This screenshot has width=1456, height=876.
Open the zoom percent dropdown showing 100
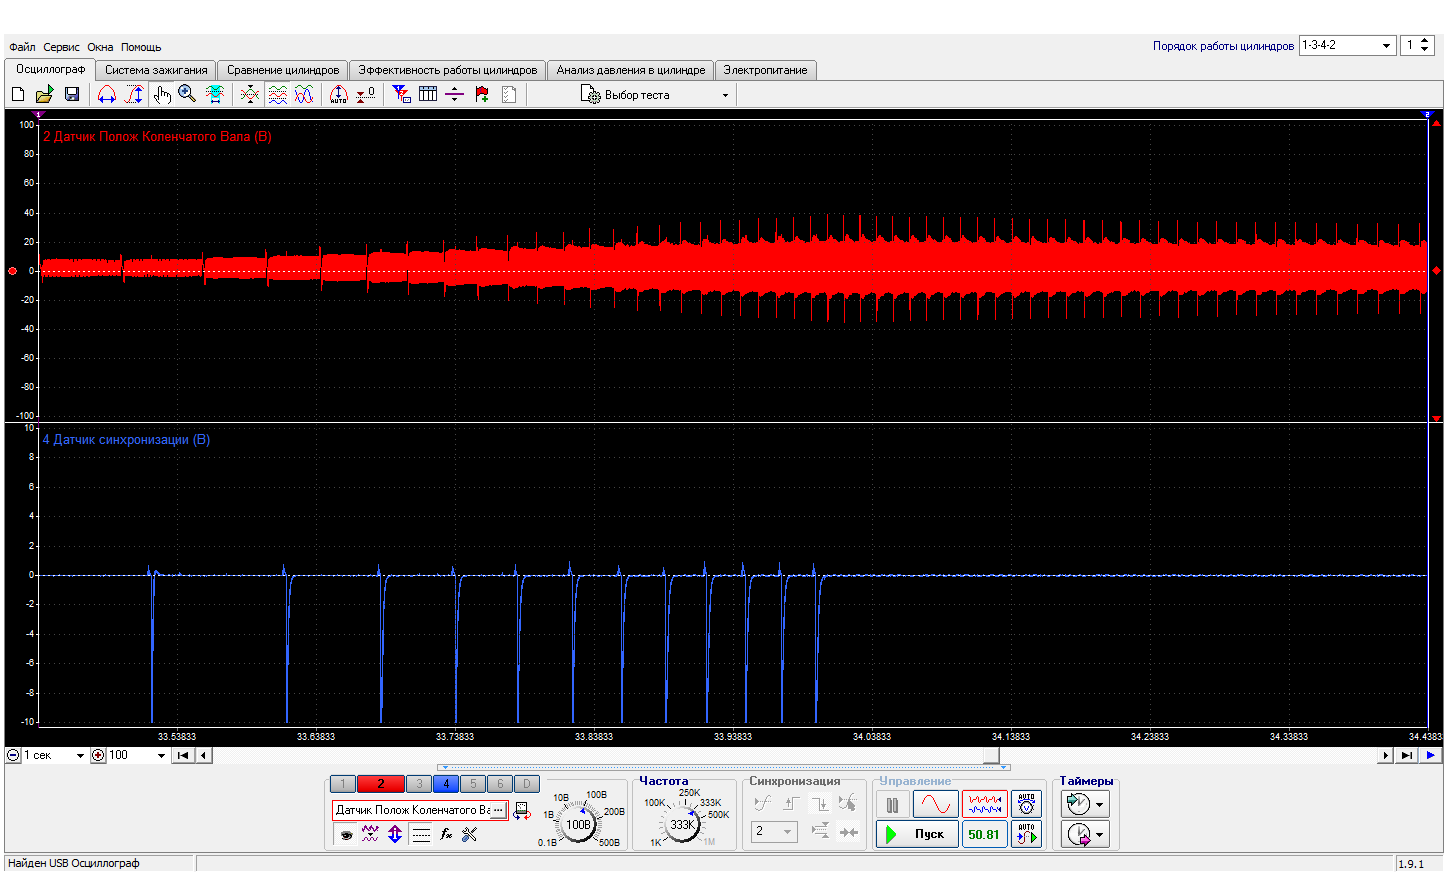click(x=137, y=755)
